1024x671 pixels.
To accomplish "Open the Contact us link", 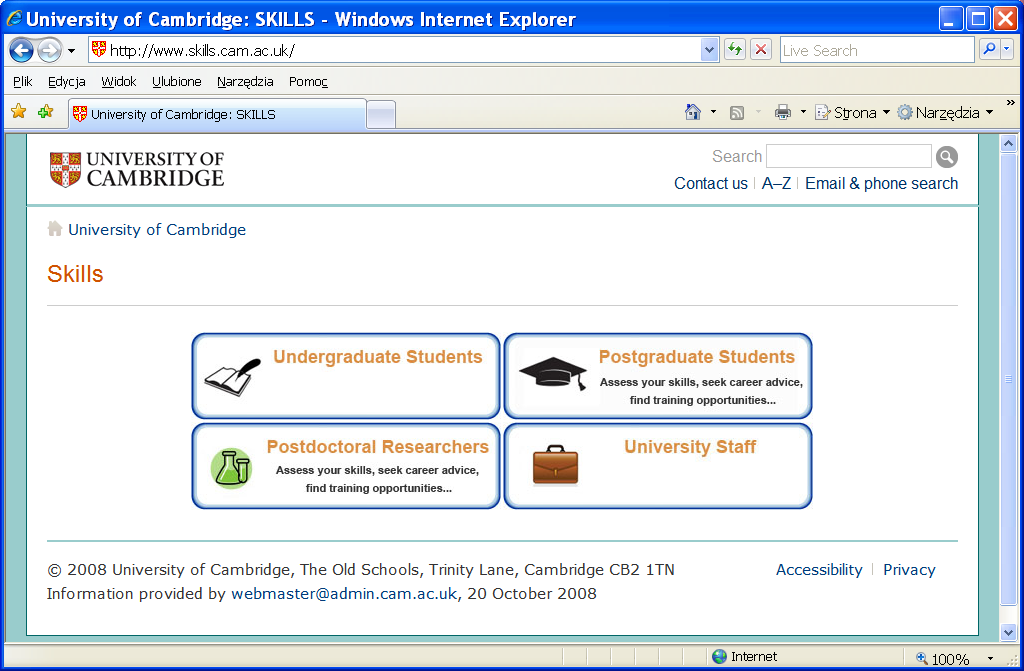I will [x=711, y=184].
